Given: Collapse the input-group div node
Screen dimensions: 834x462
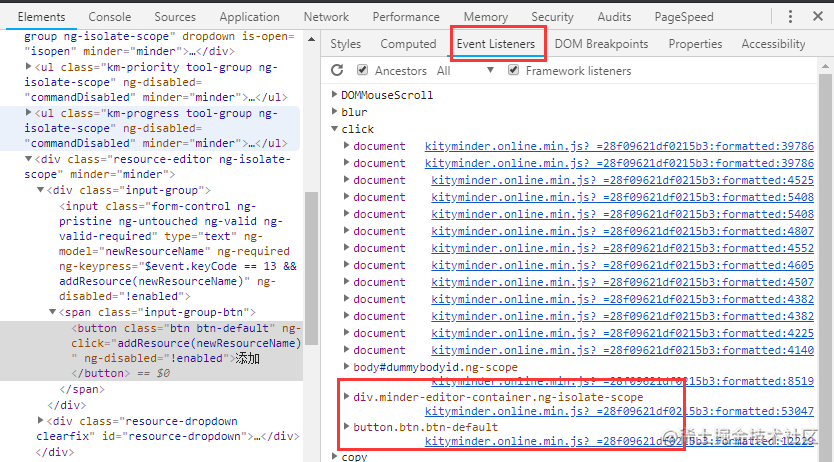Looking at the screenshot, I should point(40,190).
